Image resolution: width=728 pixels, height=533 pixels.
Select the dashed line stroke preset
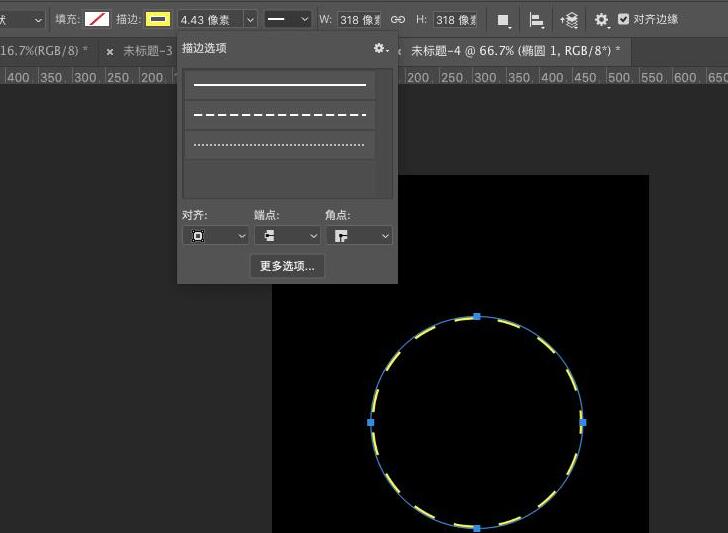[280, 115]
